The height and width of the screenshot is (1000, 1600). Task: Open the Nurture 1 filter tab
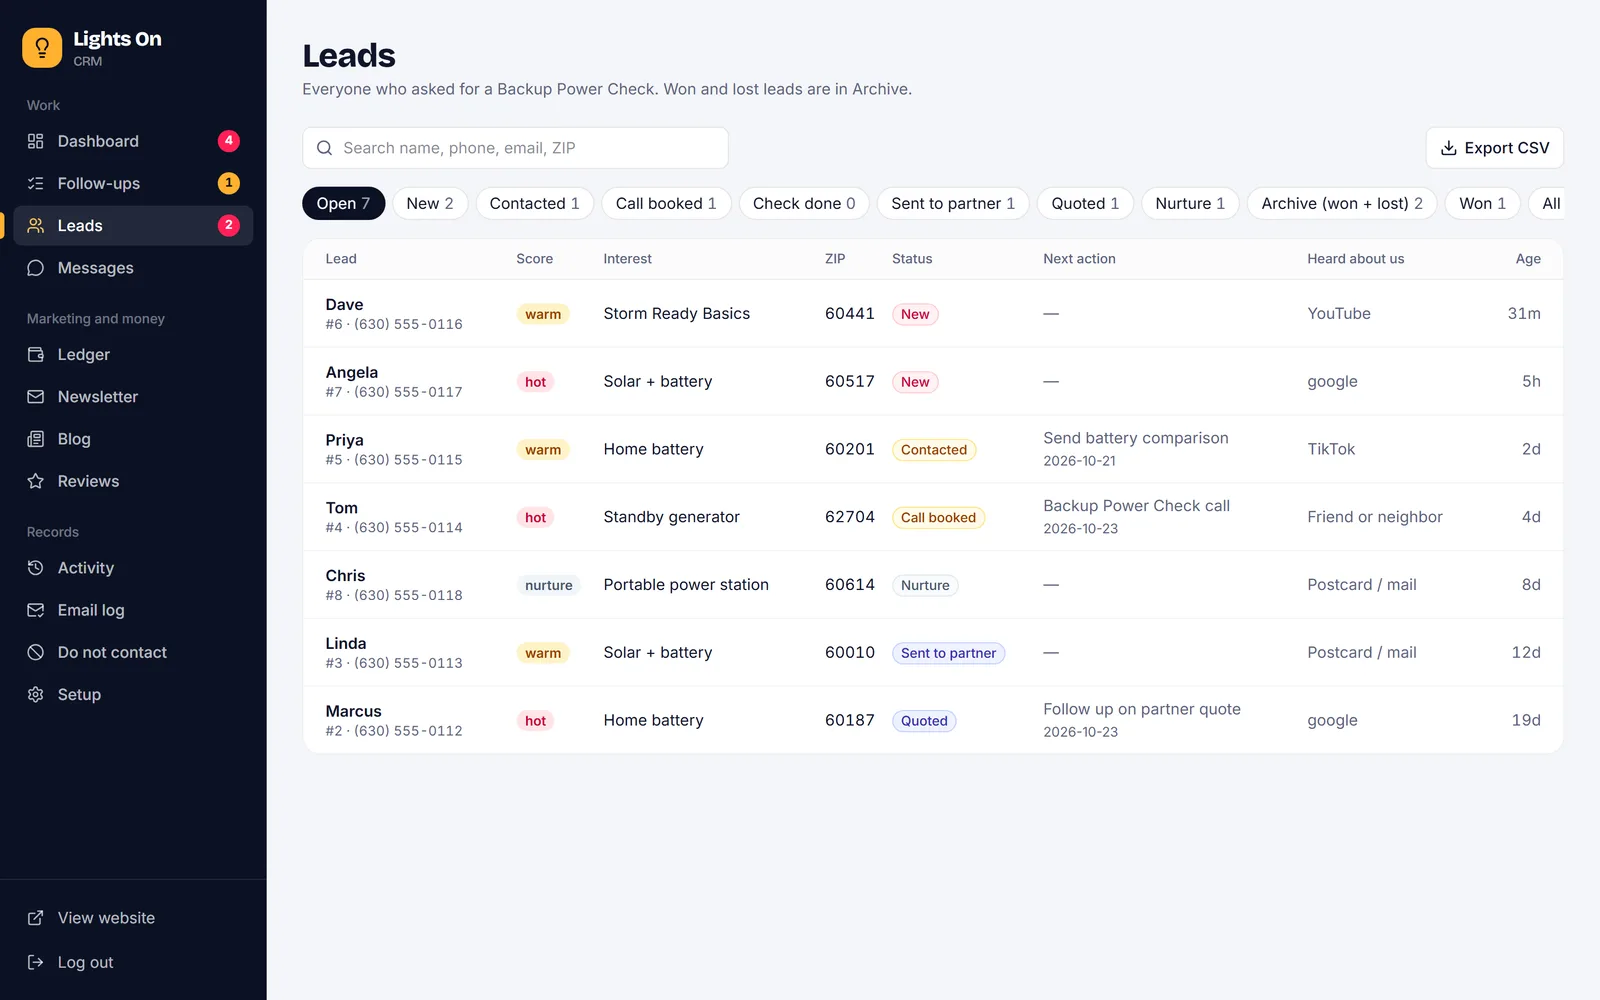1190,203
